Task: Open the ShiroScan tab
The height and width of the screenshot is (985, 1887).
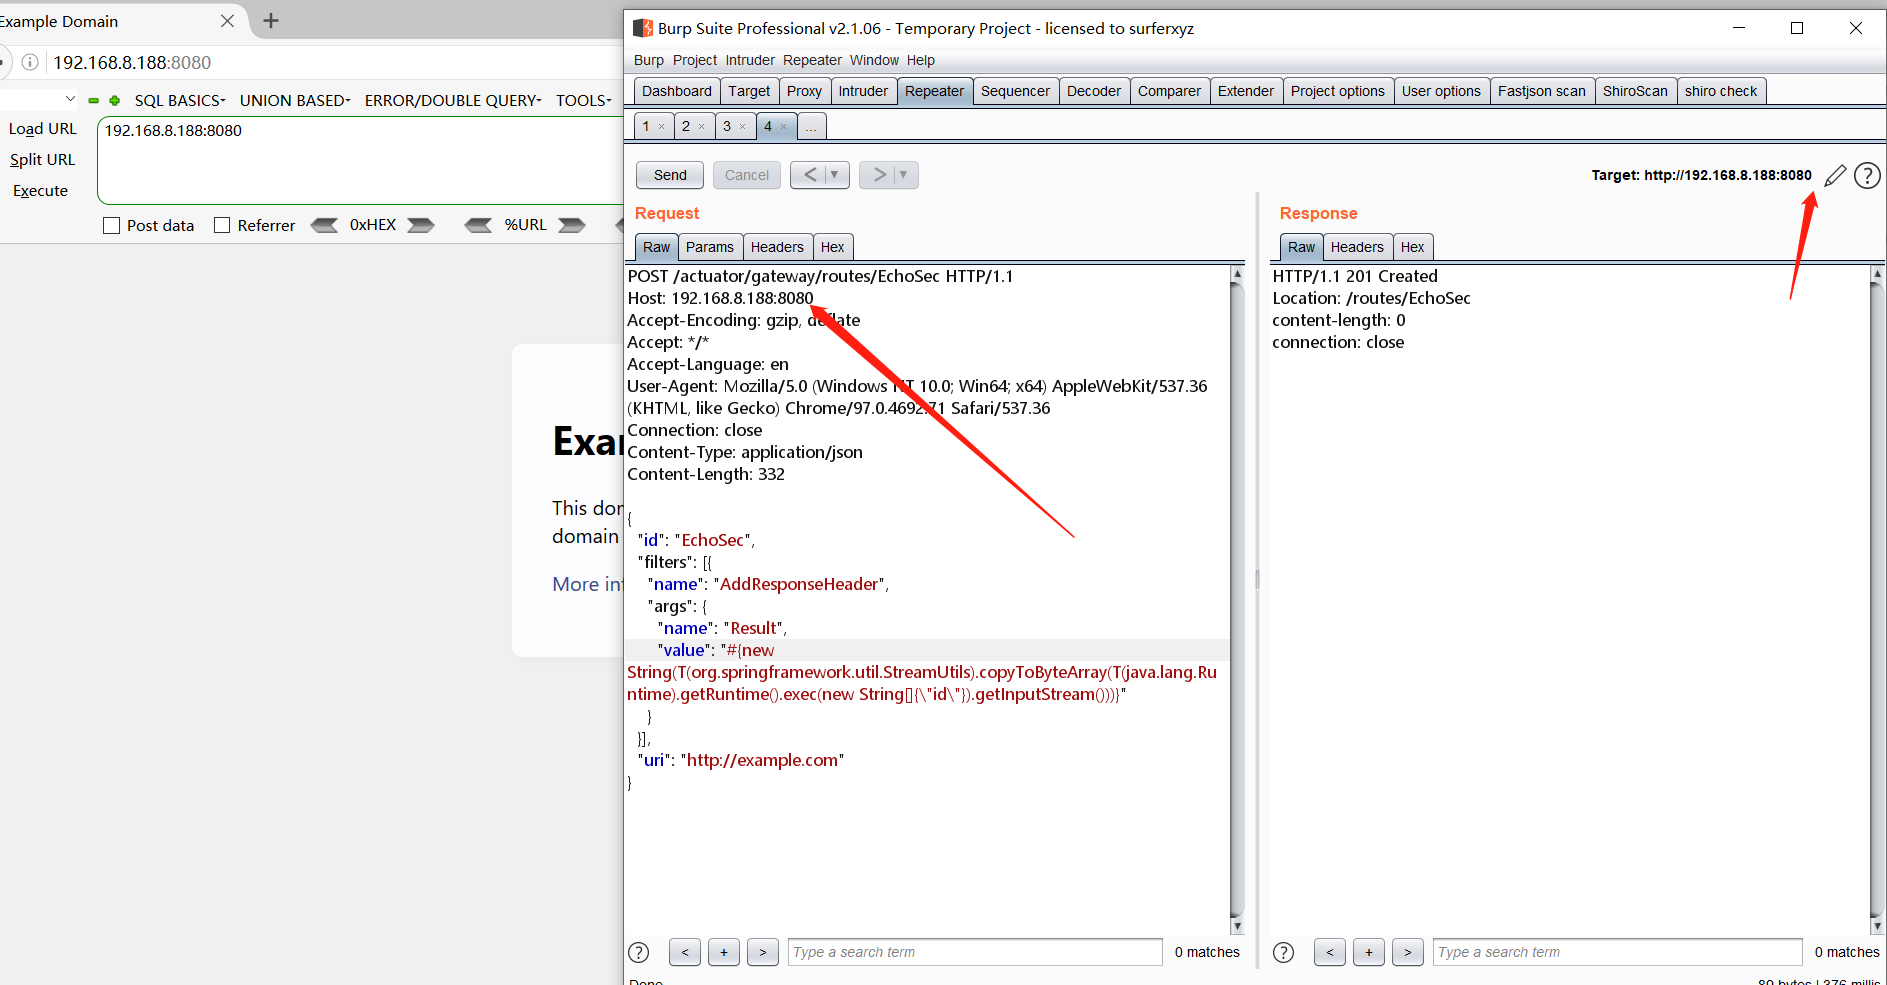Action: point(1635,91)
